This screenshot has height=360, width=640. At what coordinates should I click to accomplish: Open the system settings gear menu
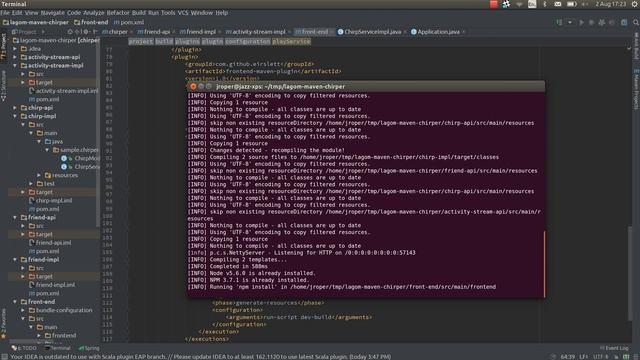635,4
